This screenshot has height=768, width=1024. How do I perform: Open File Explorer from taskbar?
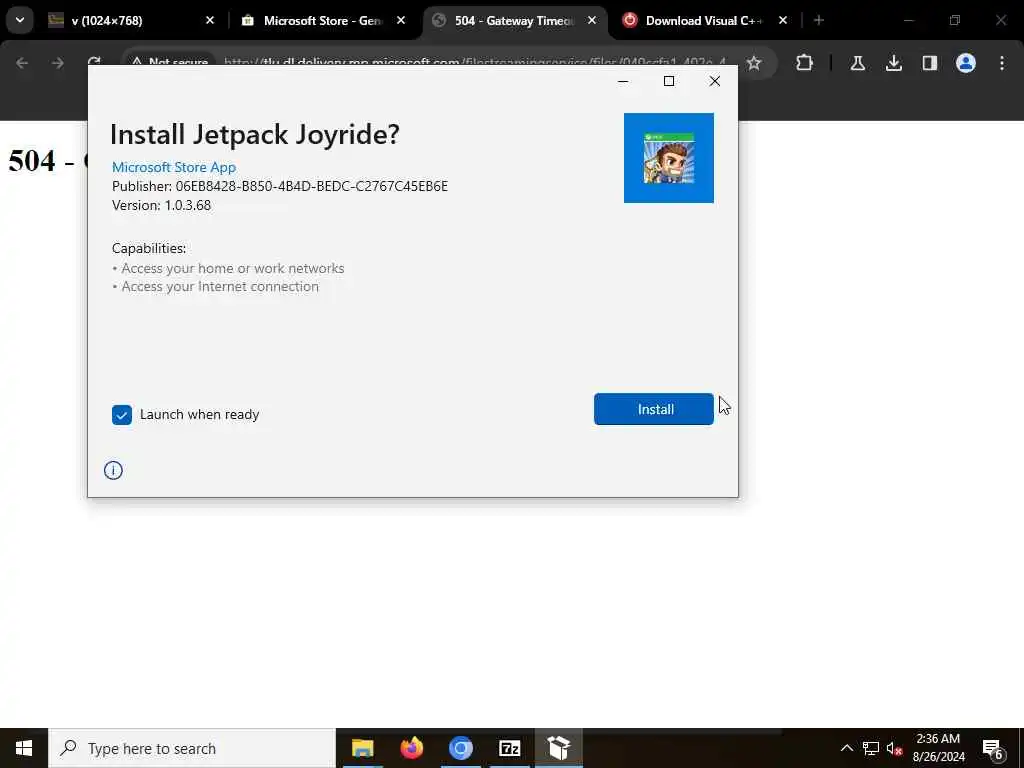tap(362, 748)
